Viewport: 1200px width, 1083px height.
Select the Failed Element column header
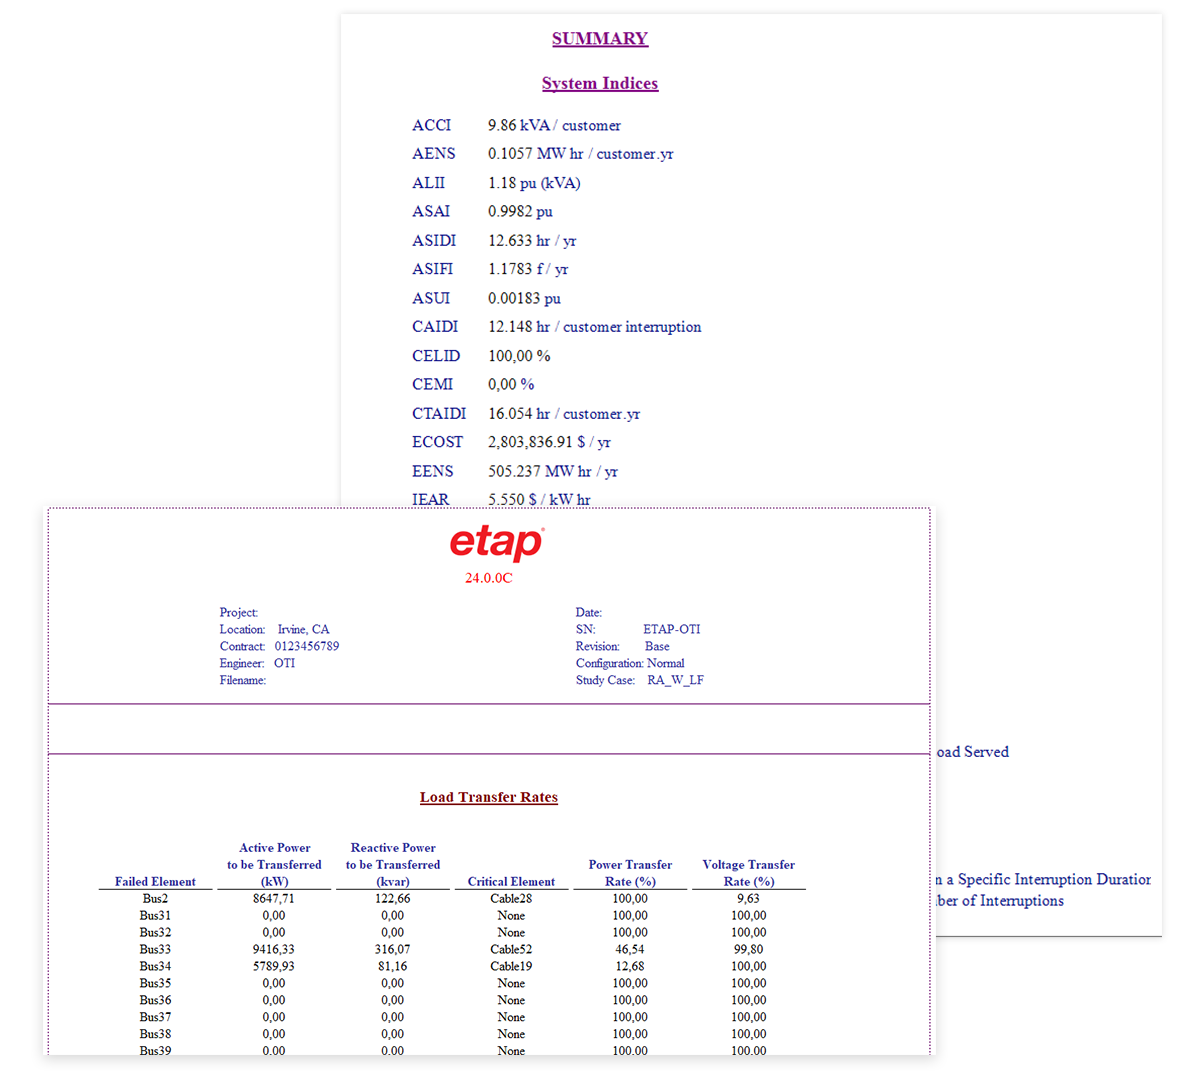(155, 882)
